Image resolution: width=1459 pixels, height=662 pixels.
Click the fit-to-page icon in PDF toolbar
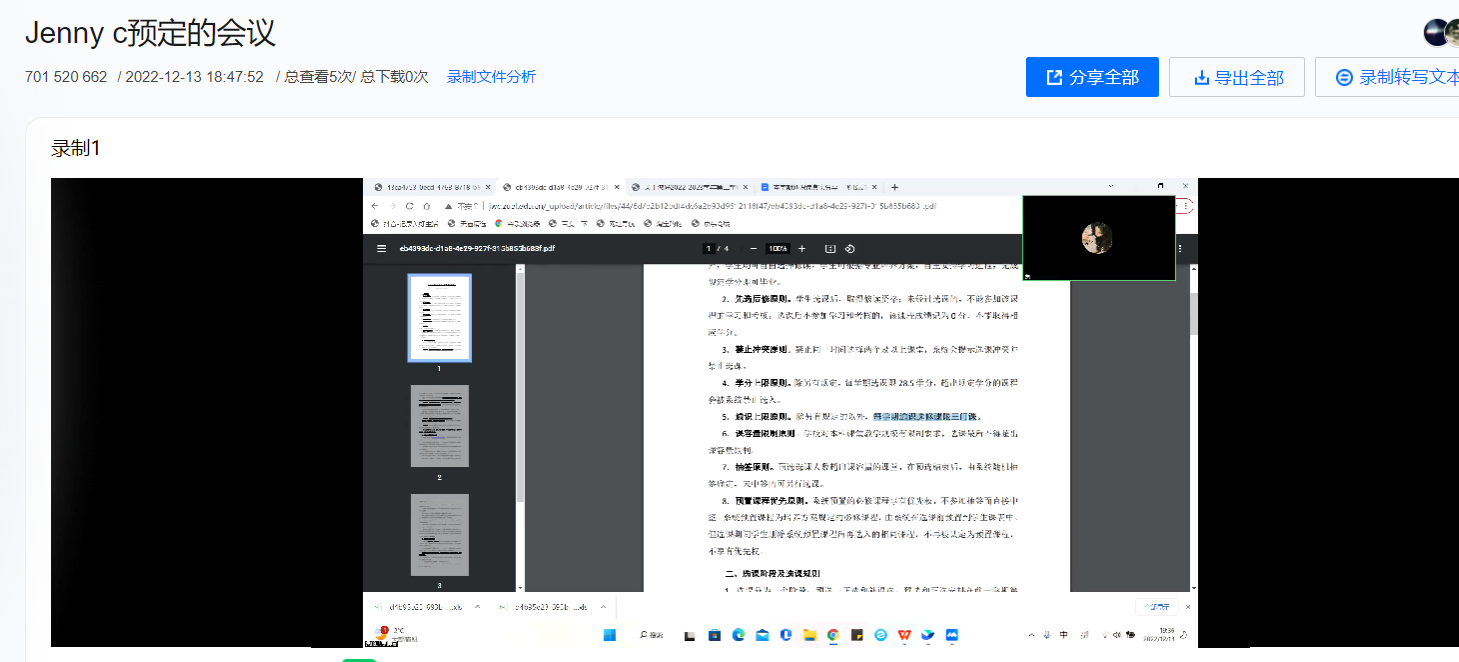click(x=829, y=248)
